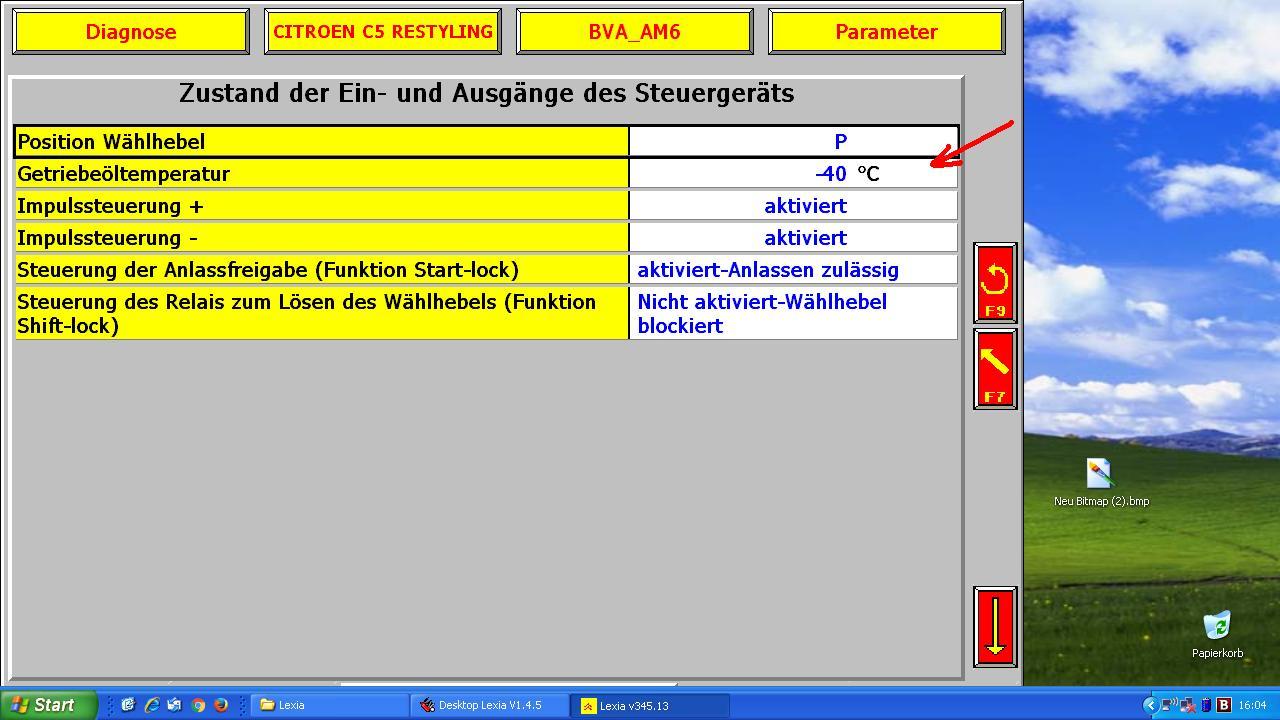
Task: Open the Neu Bitmap (2).bmp desktop icon
Action: (x=1101, y=483)
